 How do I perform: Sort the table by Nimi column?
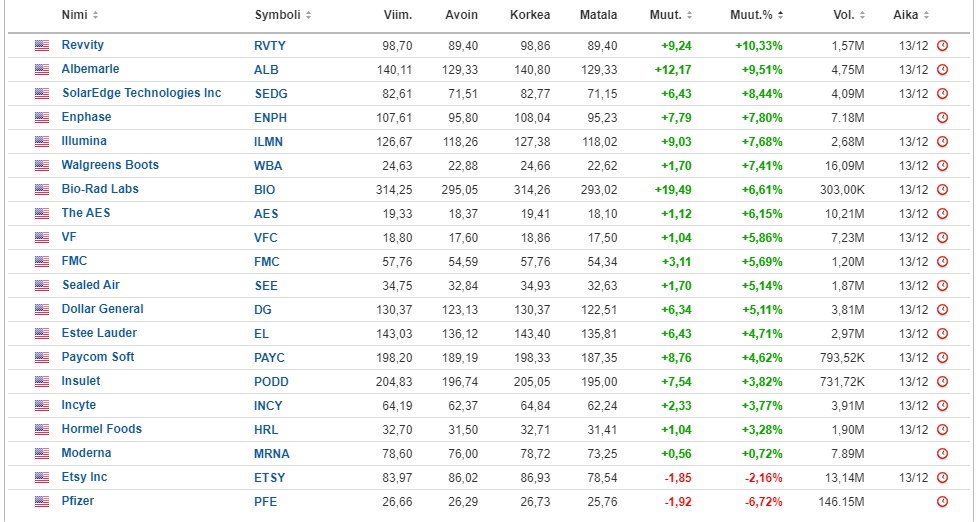coord(79,14)
